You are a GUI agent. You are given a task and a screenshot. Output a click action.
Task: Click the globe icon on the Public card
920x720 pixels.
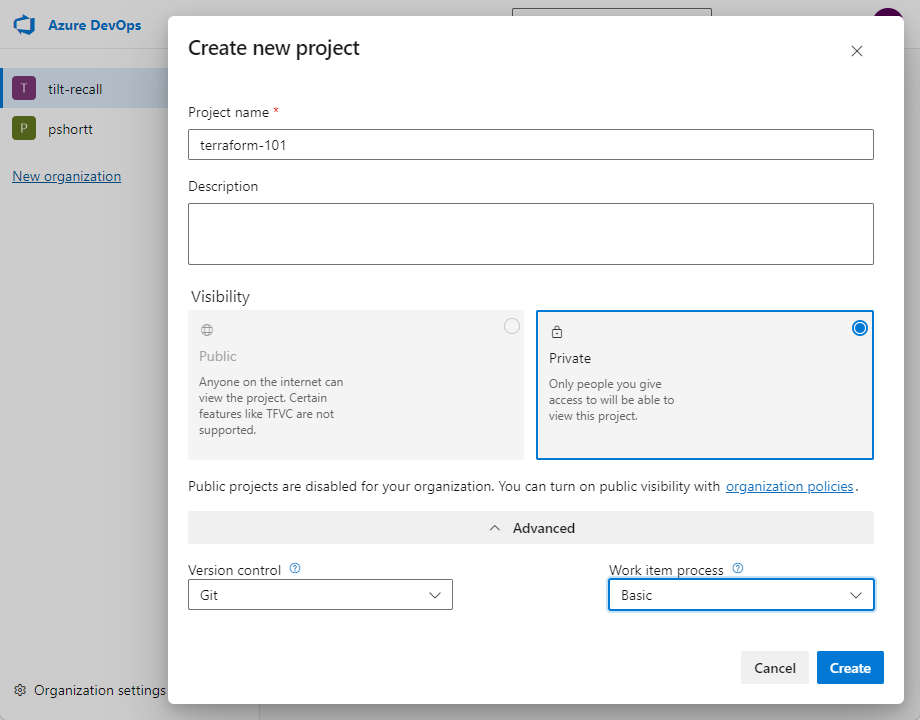[x=207, y=330]
